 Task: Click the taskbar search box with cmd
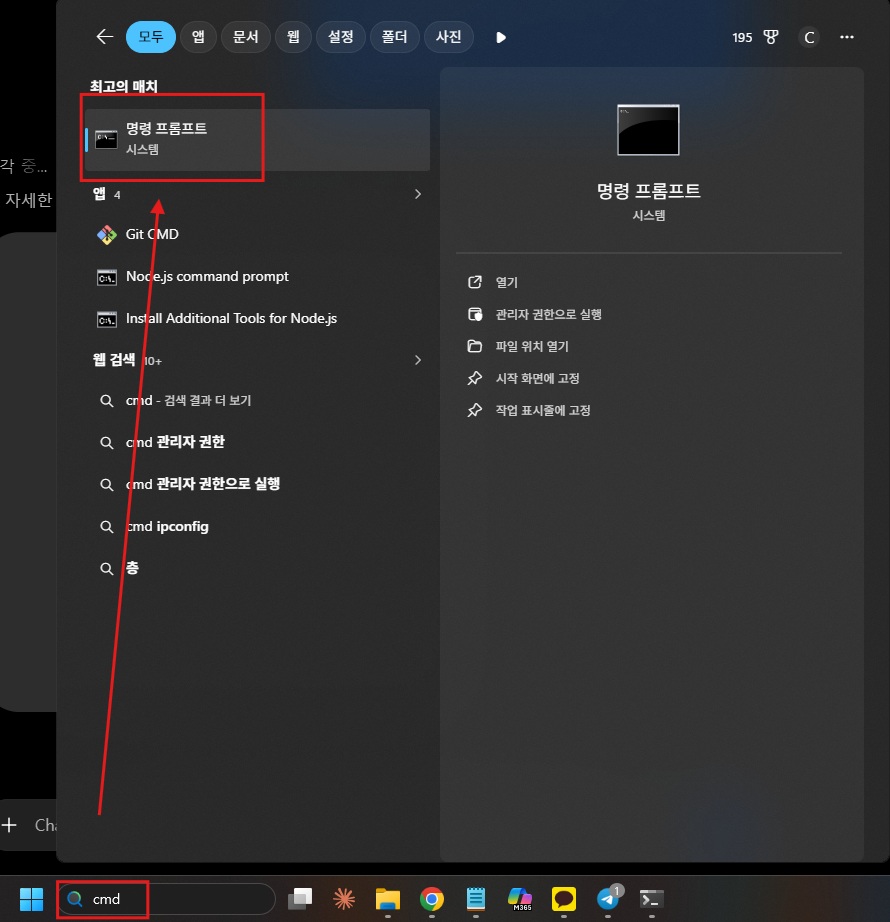pyautogui.click(x=167, y=898)
